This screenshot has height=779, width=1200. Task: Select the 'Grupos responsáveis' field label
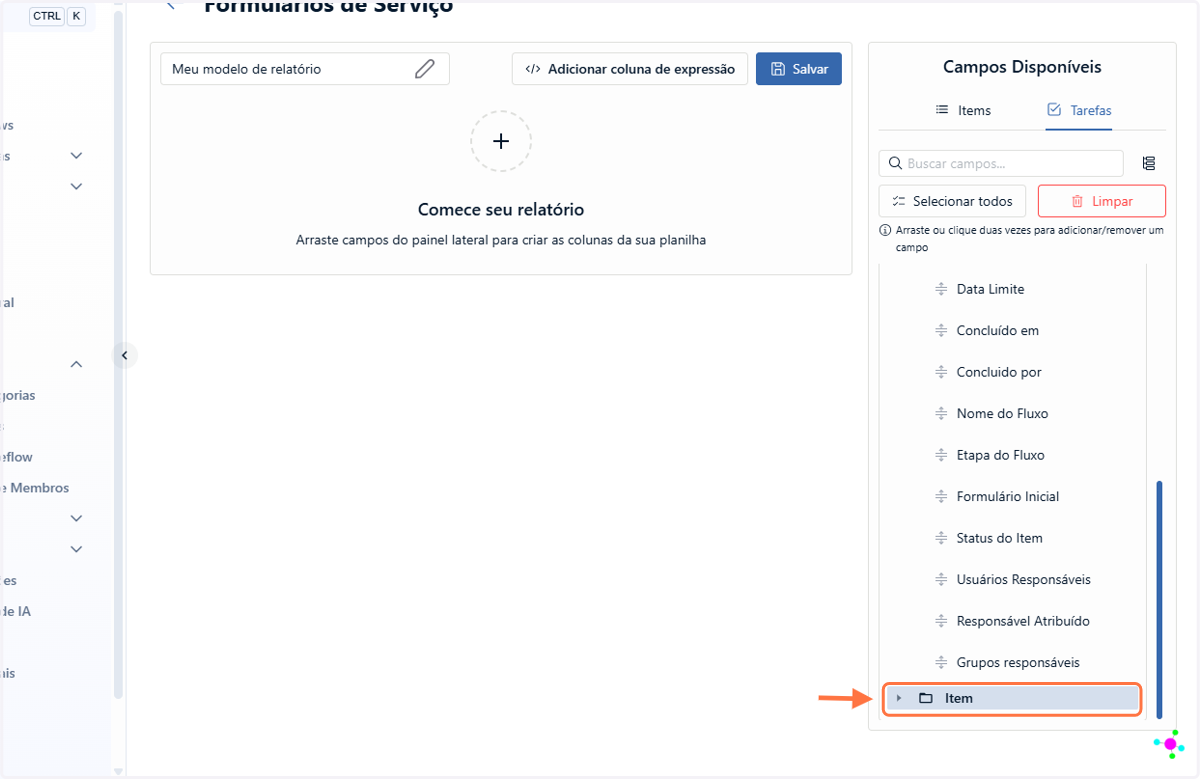(x=1018, y=663)
